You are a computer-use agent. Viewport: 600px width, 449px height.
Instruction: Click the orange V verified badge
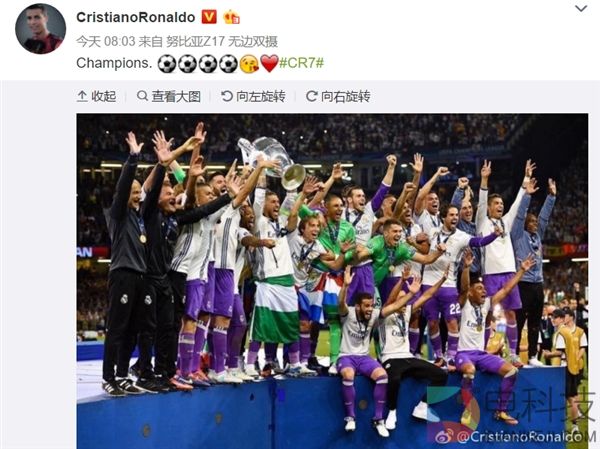click(209, 17)
